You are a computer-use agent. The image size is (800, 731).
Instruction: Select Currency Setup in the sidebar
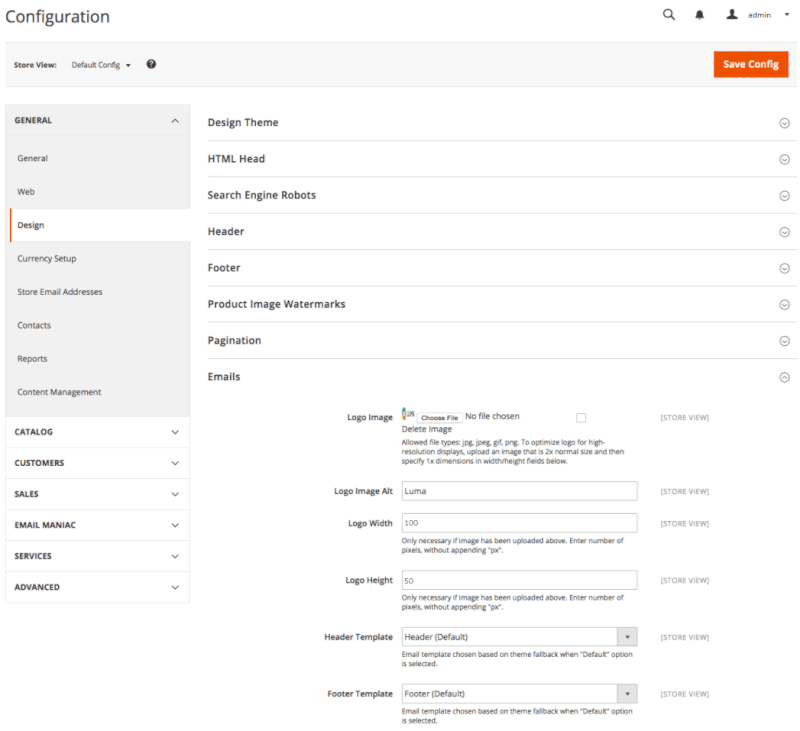[49, 258]
